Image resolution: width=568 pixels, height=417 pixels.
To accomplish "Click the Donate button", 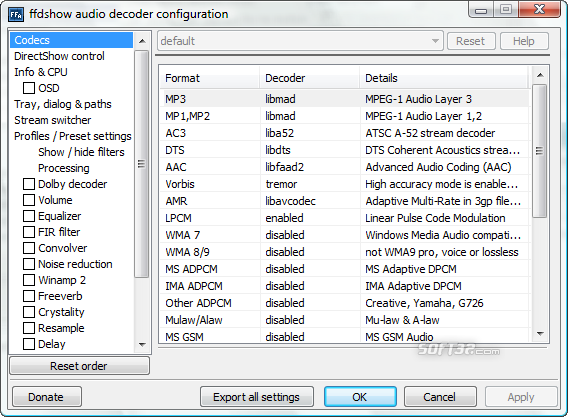I will click(46, 397).
